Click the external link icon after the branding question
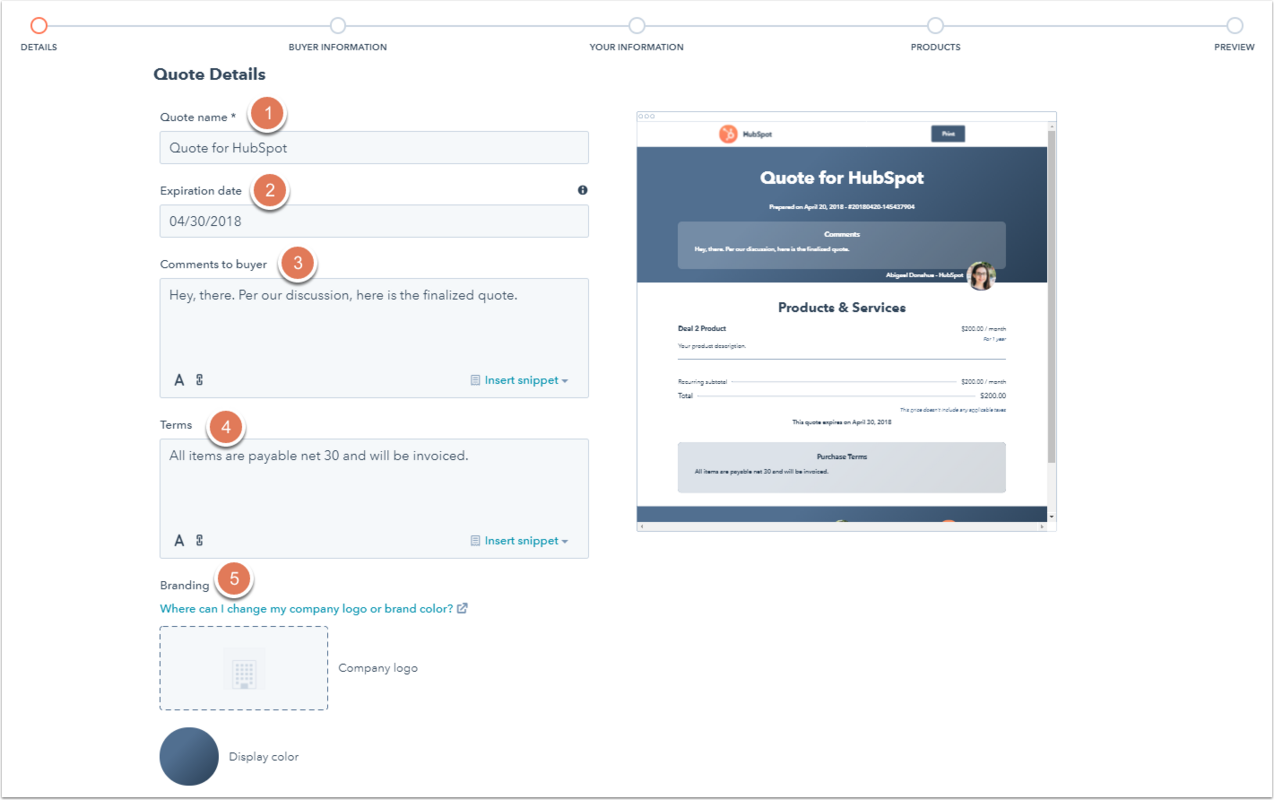Viewport: 1274px width, 800px height. pyautogui.click(x=461, y=608)
